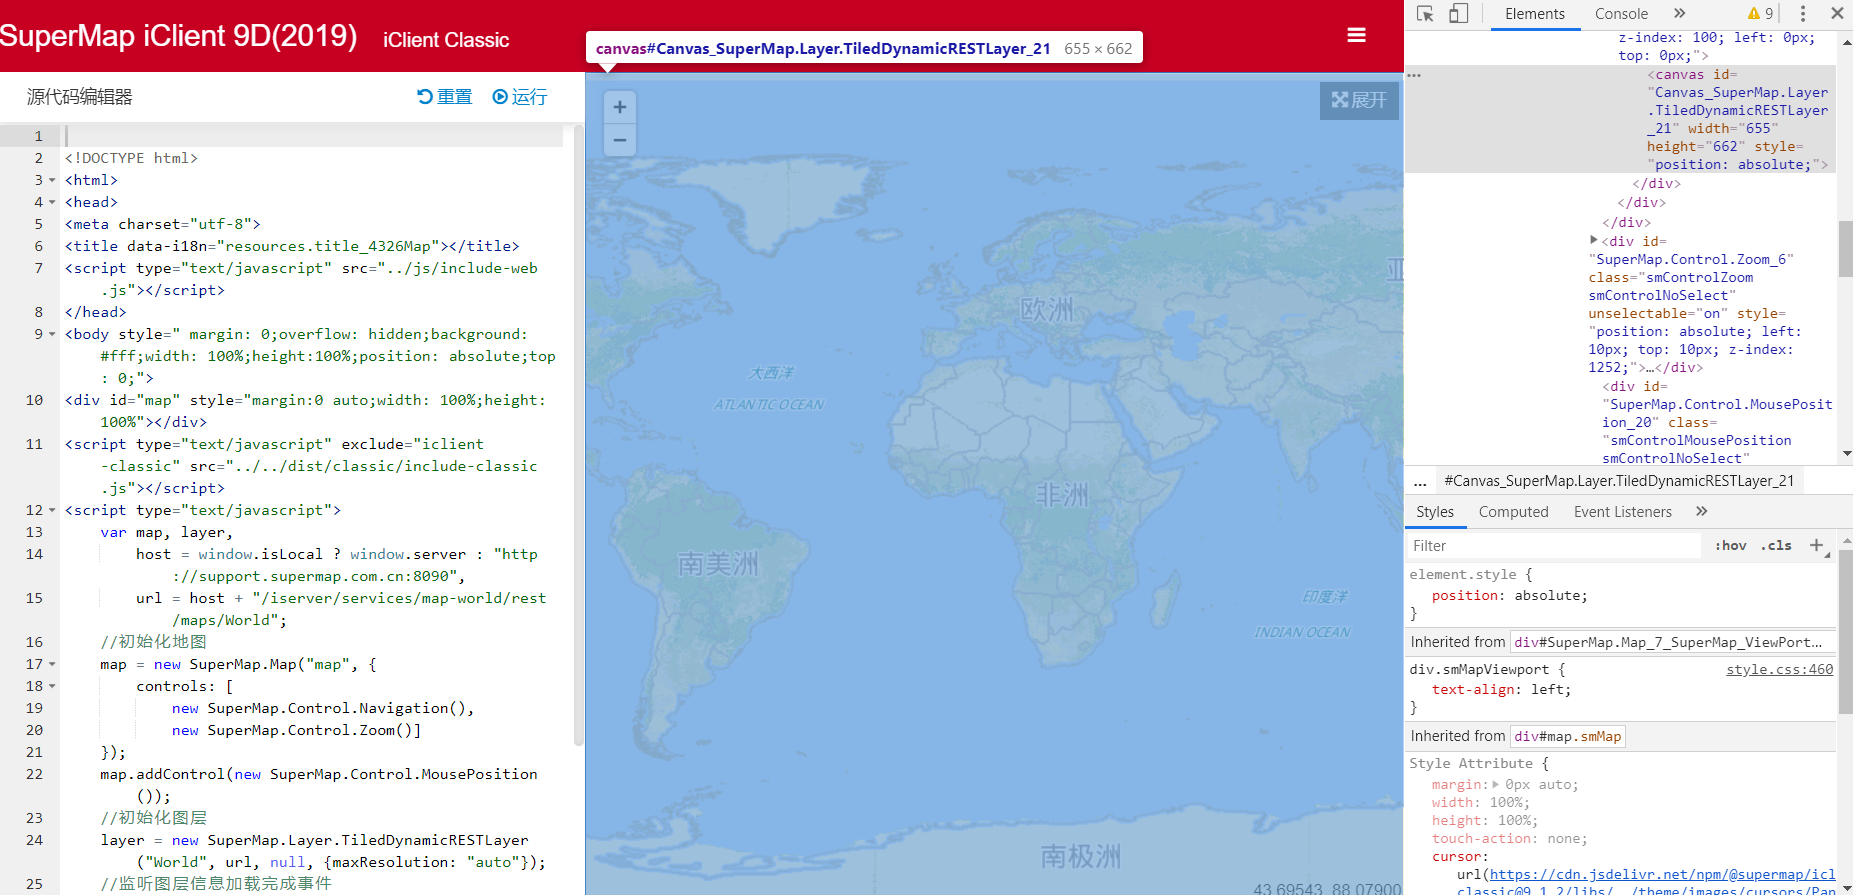Toggle DevTools device toolbar icon
The width and height of the screenshot is (1853, 895).
pyautogui.click(x=1458, y=14)
